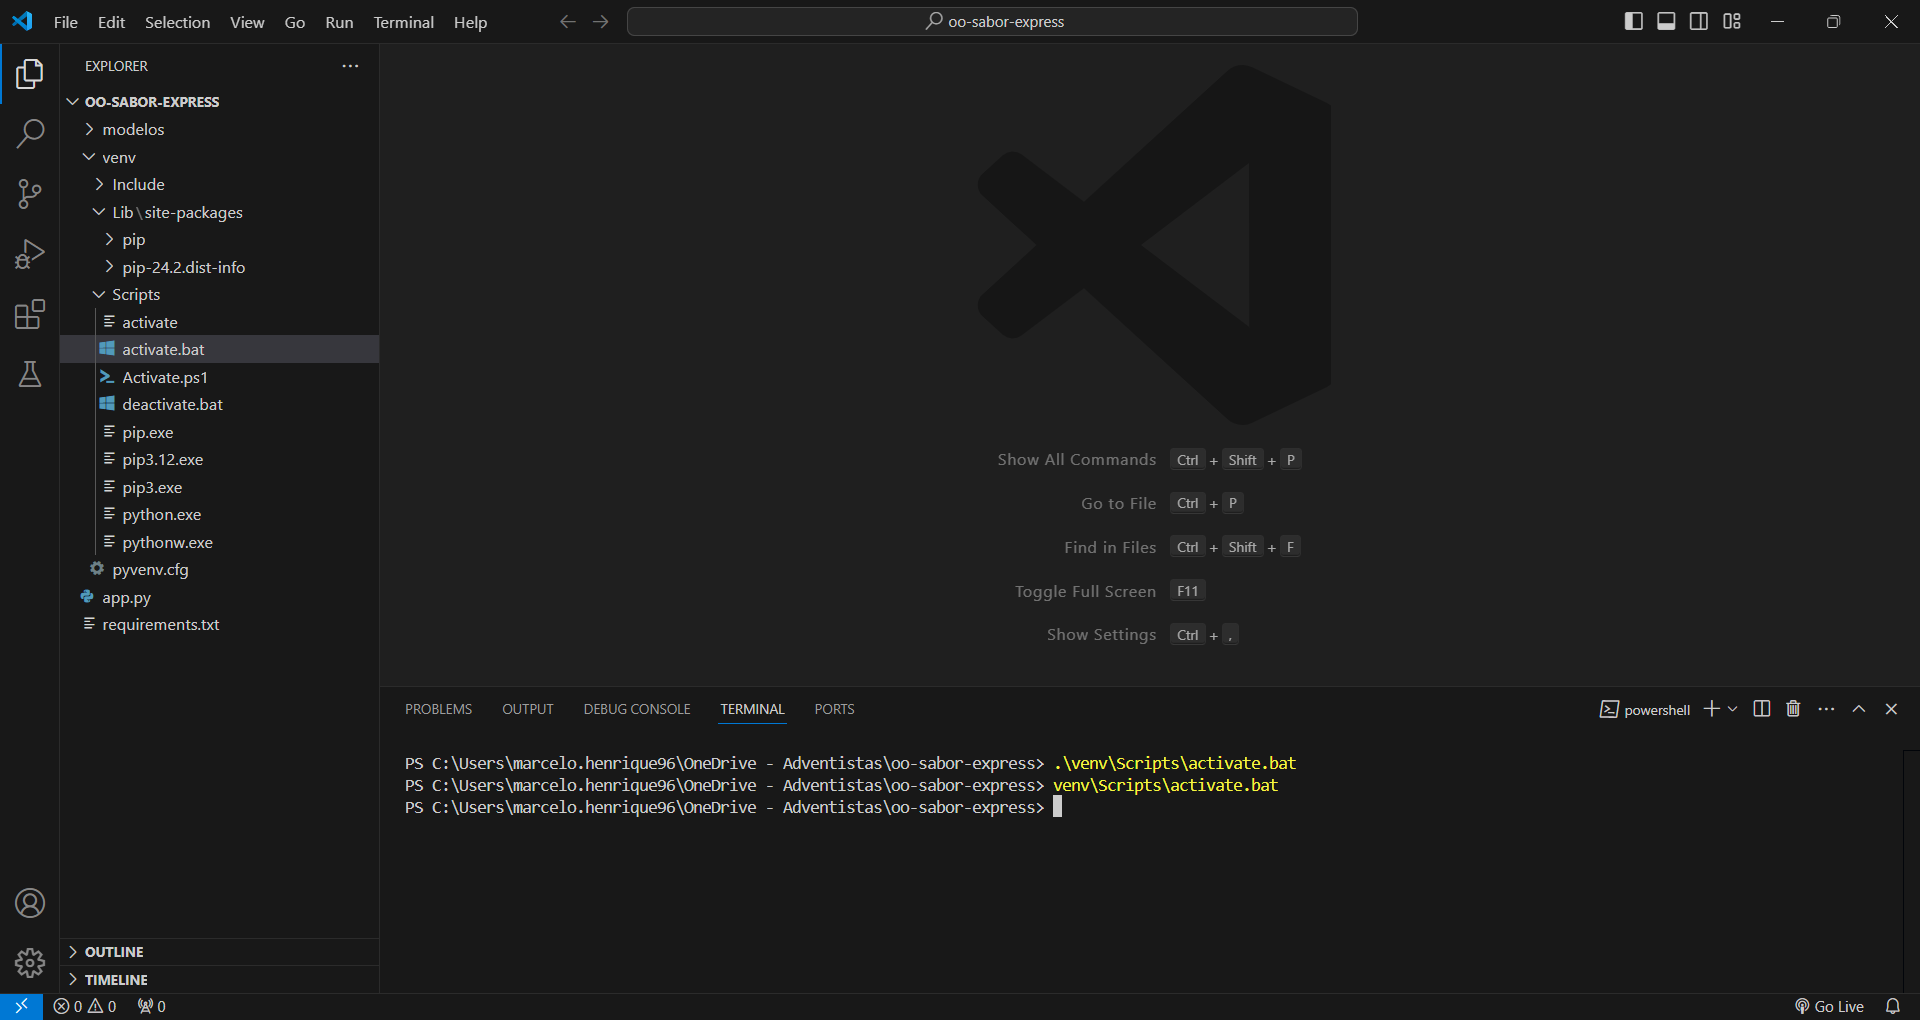Open the Run menu
The height and width of the screenshot is (1020, 1920).
pos(339,22)
